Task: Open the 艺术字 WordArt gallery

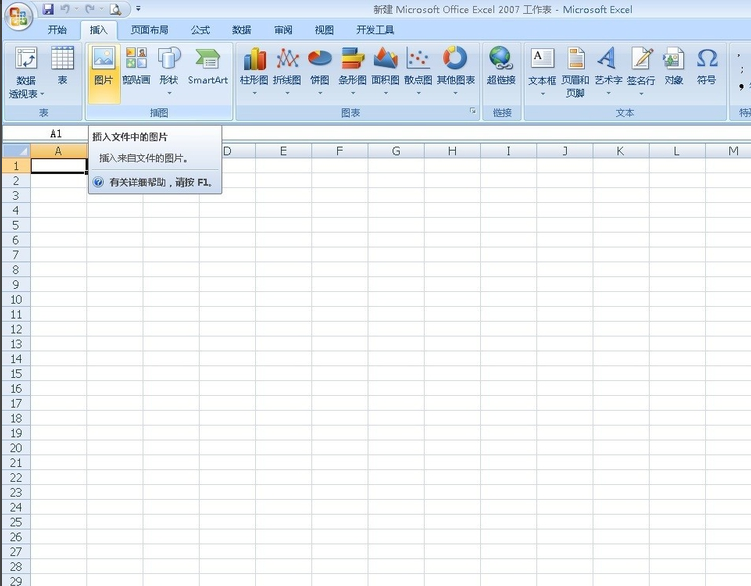Action: [608, 71]
